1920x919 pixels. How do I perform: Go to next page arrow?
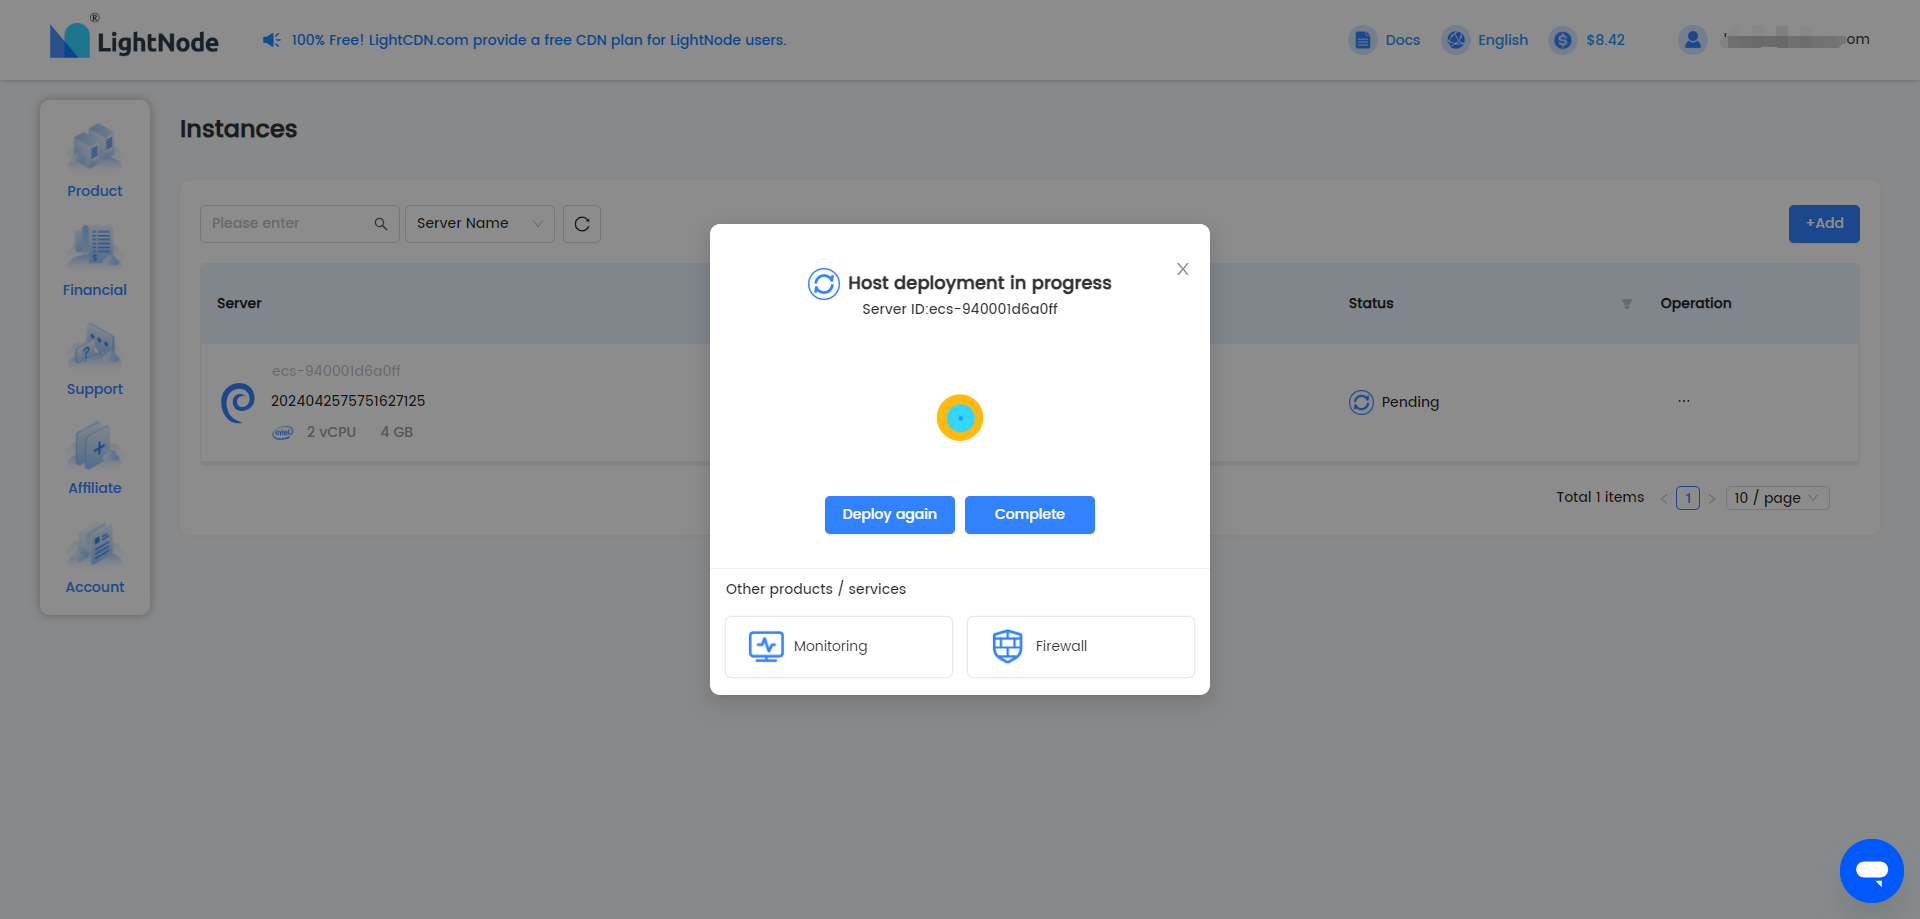1712,498
